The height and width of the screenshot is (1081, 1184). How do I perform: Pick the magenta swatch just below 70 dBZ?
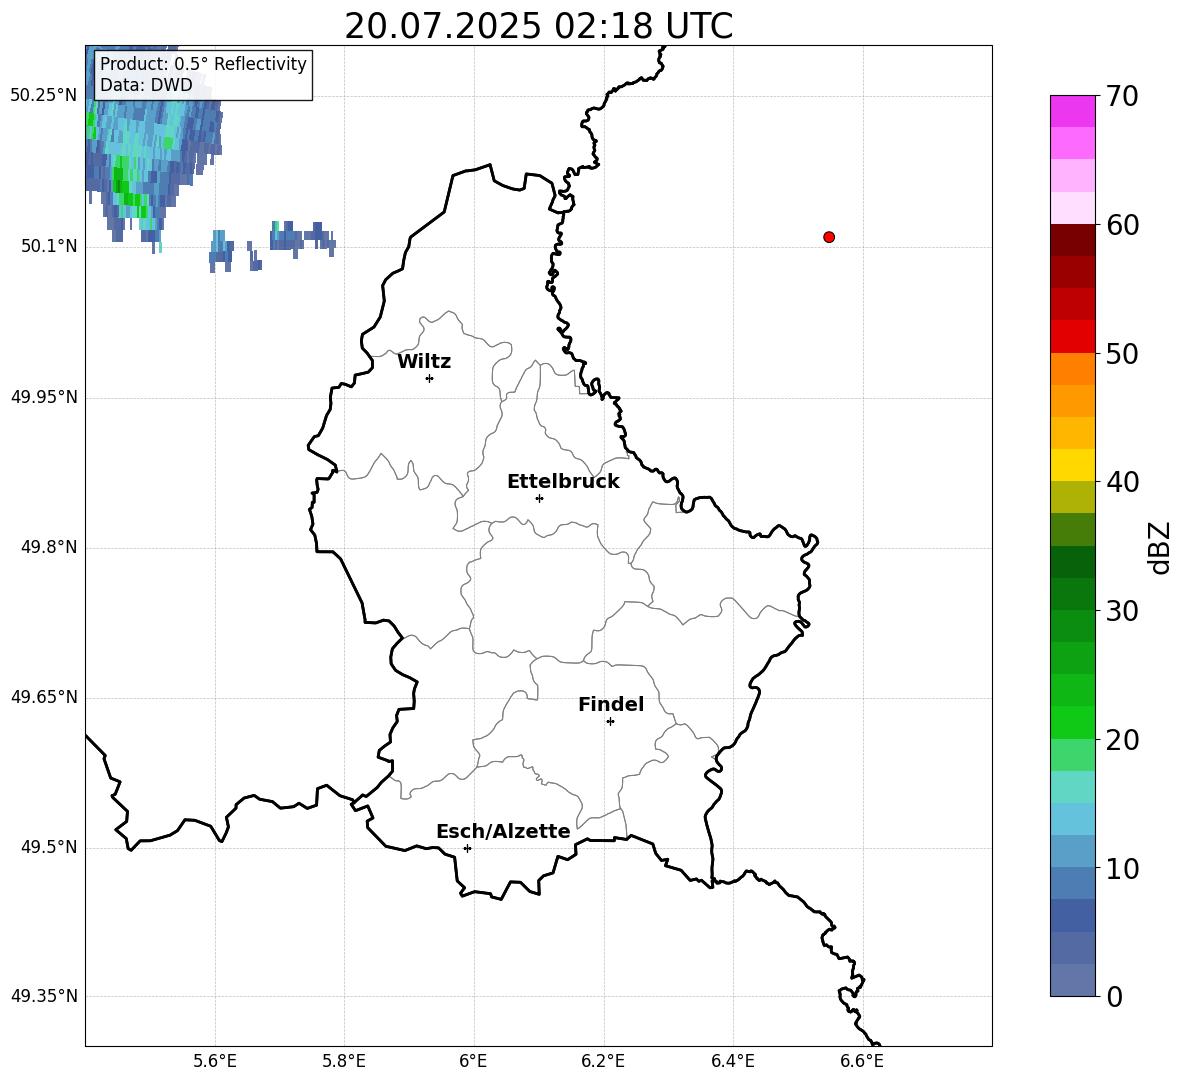pos(1072,111)
